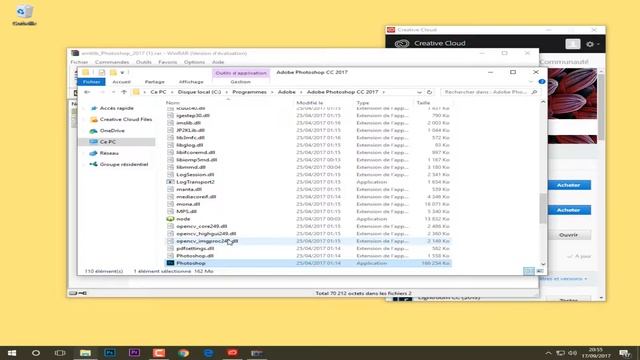Click first Acheter button in Creative Cloud
The width and height of the screenshot is (640, 360).
pos(569,185)
